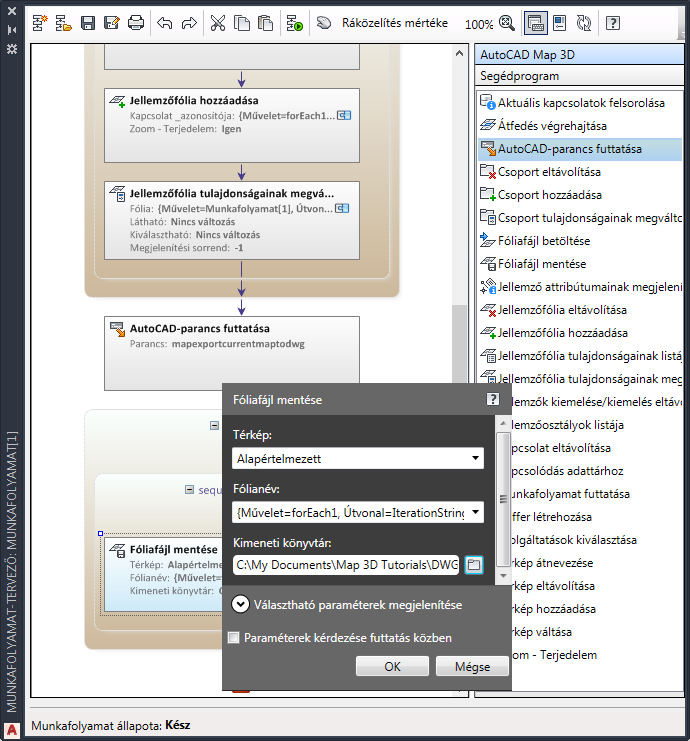Run the workflow
This screenshot has height=741, width=690.
pos(295,23)
